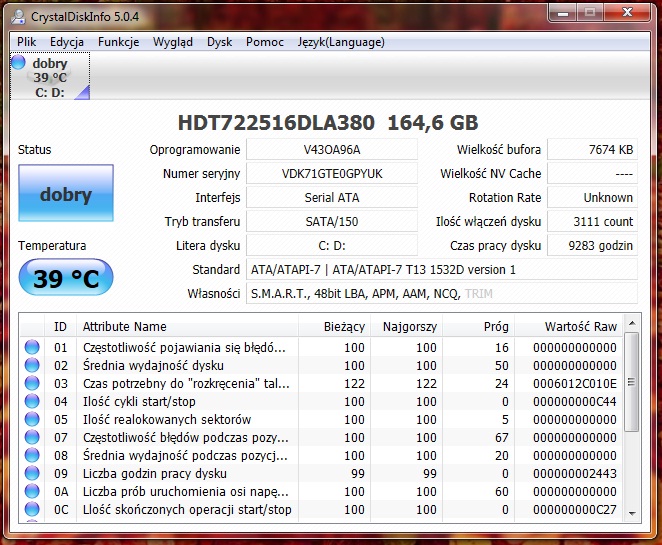Select row Liczba godzin pracy dysku
The image size is (662, 545).
pyautogui.click(x=321, y=473)
